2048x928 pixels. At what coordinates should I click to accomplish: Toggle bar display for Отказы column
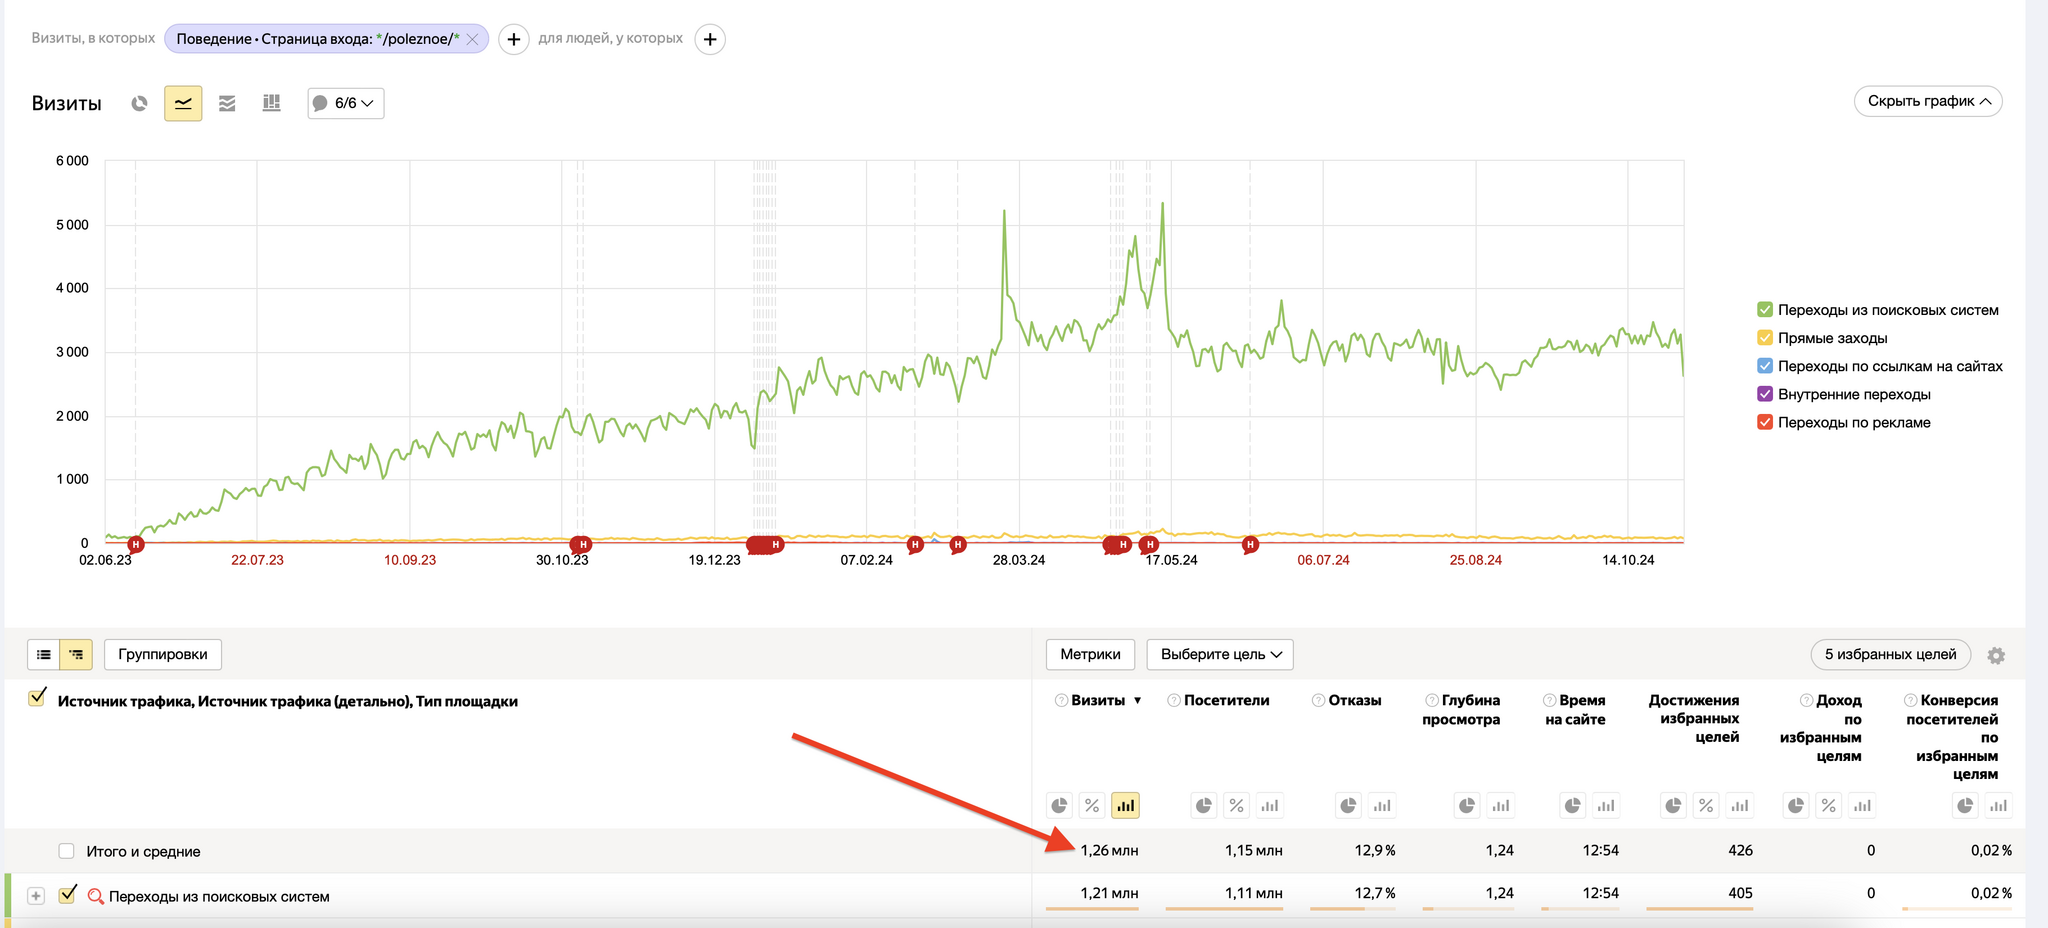pyautogui.click(x=1382, y=805)
